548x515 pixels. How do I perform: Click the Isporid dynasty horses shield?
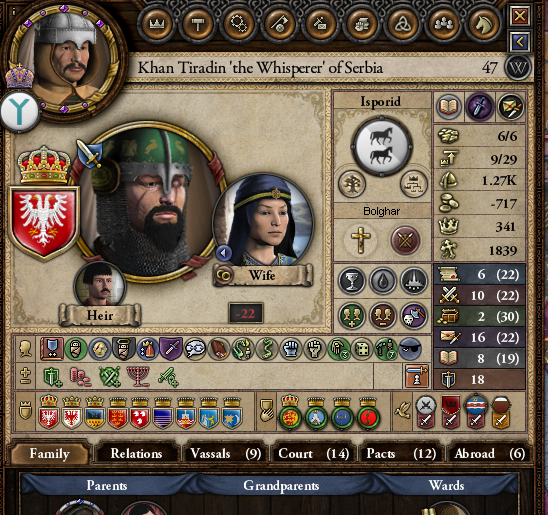(x=382, y=146)
